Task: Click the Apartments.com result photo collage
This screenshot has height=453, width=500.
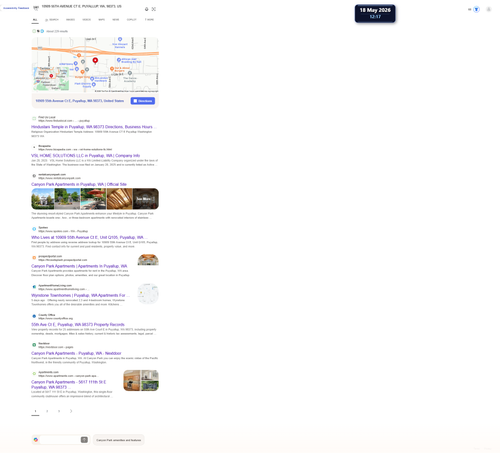Action: (x=141, y=380)
